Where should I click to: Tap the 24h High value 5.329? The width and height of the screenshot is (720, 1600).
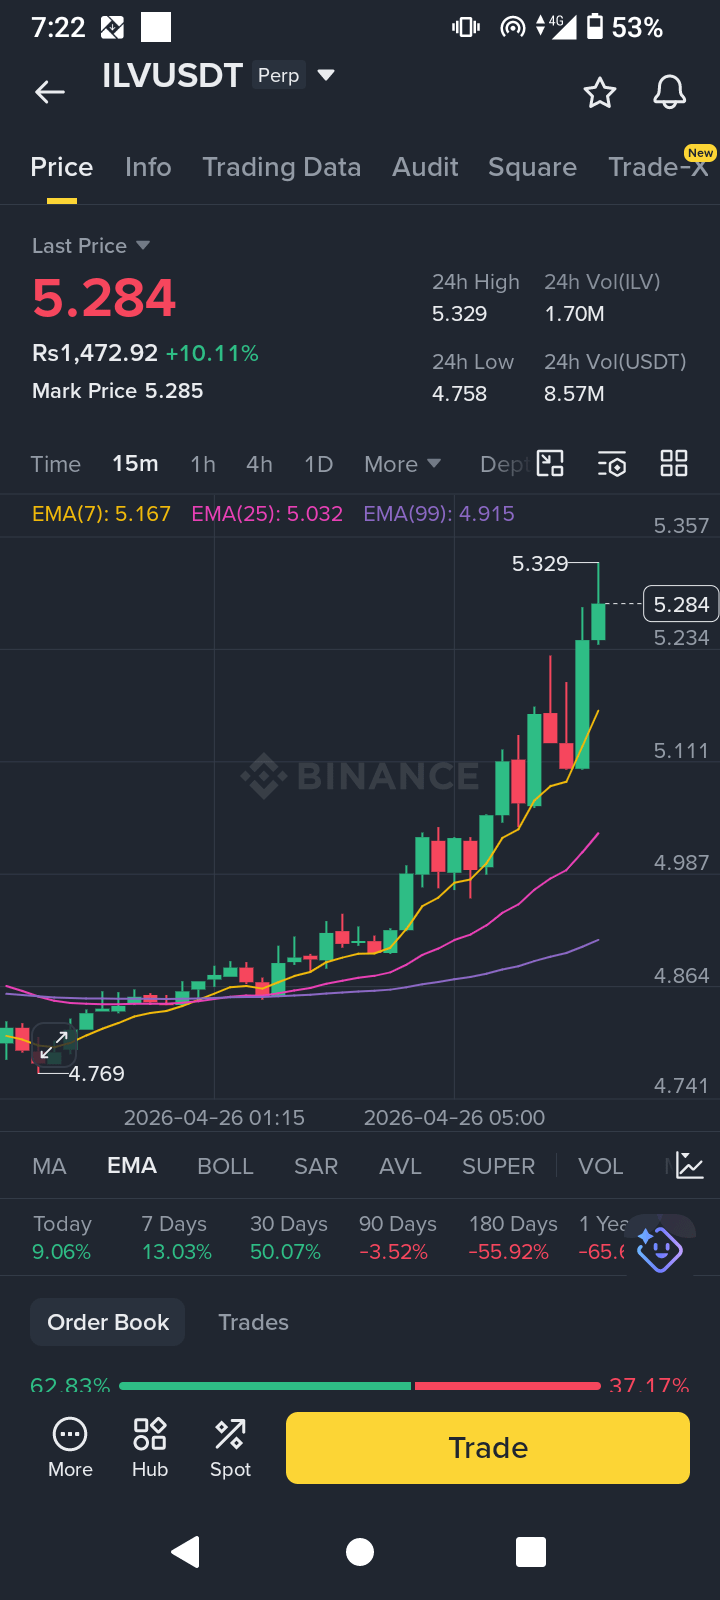click(459, 314)
